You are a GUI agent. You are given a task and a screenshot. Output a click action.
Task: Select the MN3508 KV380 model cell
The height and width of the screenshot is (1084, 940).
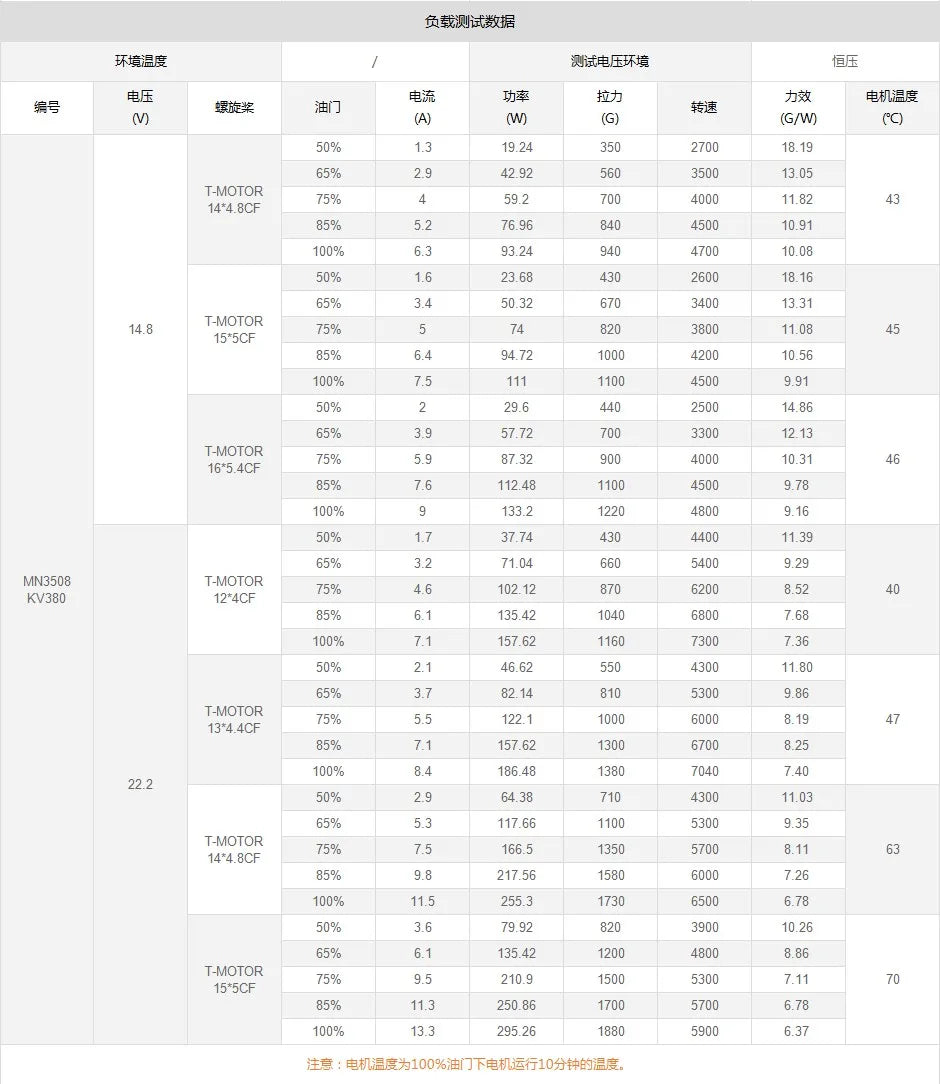click(47, 590)
